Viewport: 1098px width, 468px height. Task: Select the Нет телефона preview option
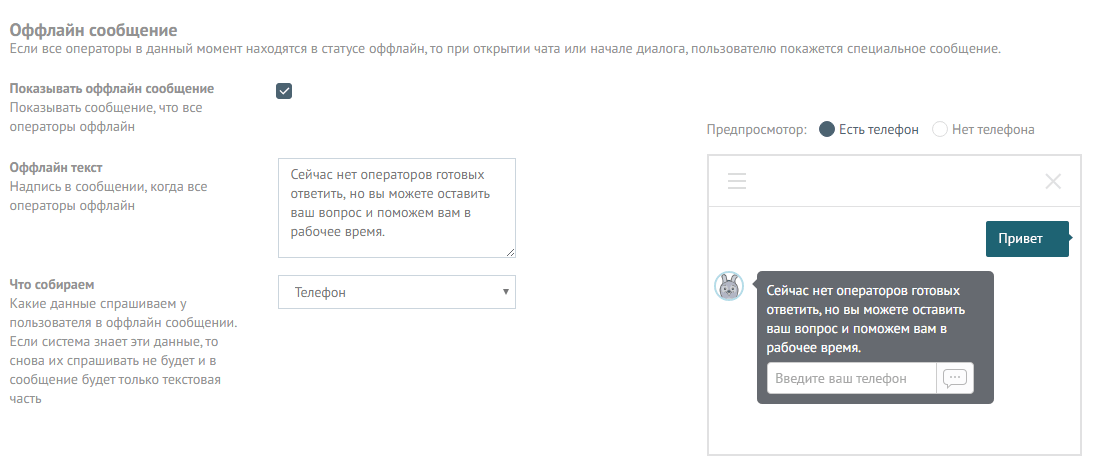point(983,129)
